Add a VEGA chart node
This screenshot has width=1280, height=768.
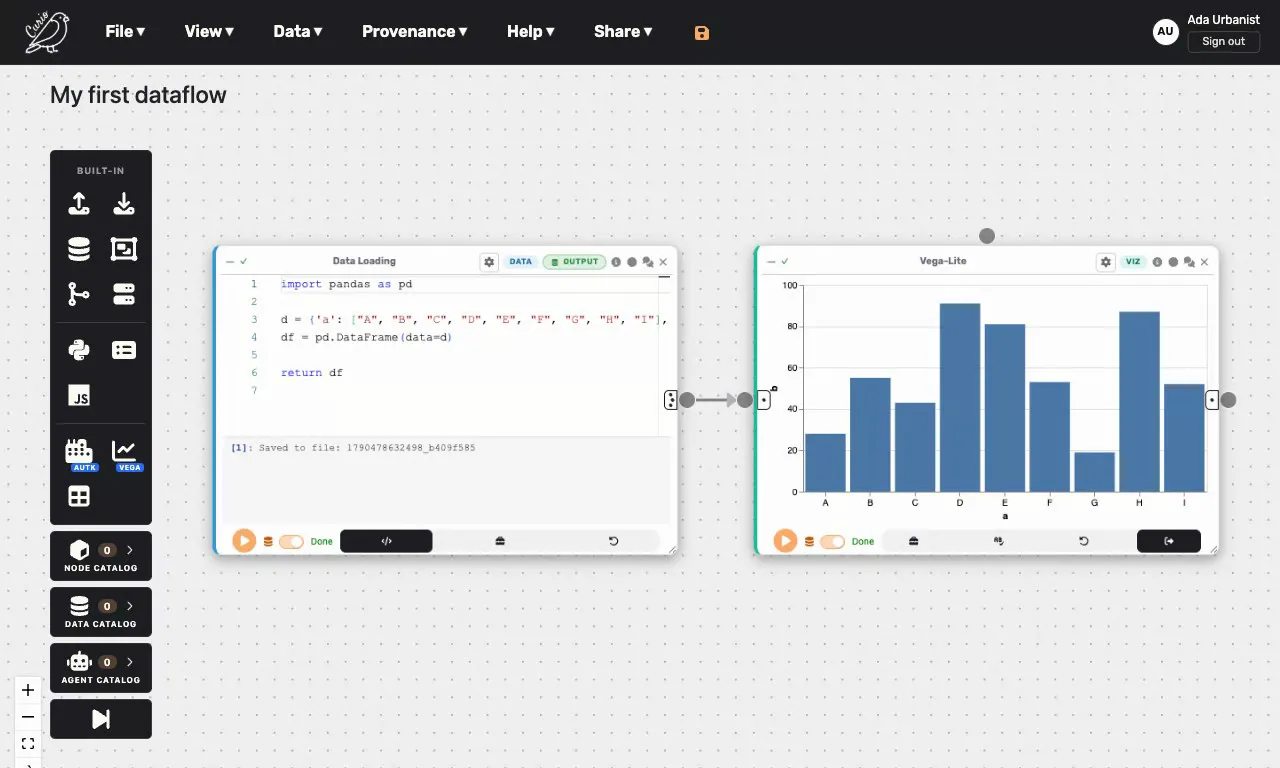pos(125,453)
